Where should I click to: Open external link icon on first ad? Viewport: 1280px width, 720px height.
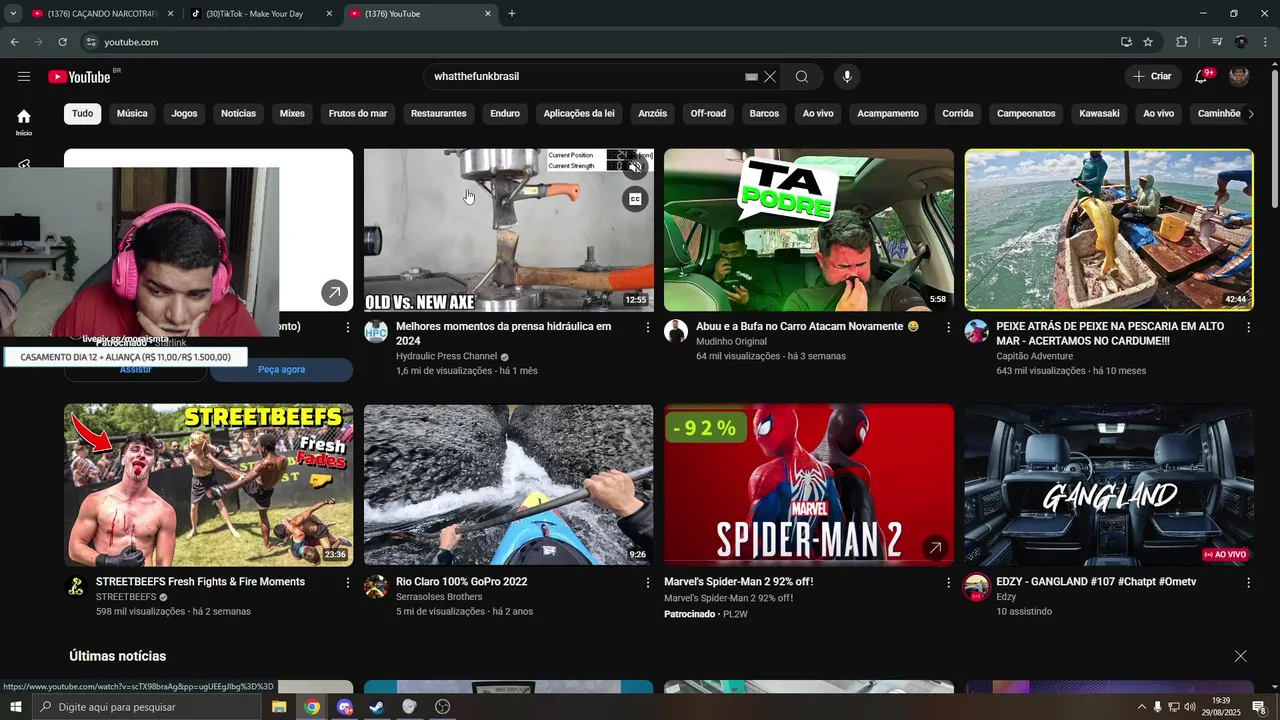point(334,293)
